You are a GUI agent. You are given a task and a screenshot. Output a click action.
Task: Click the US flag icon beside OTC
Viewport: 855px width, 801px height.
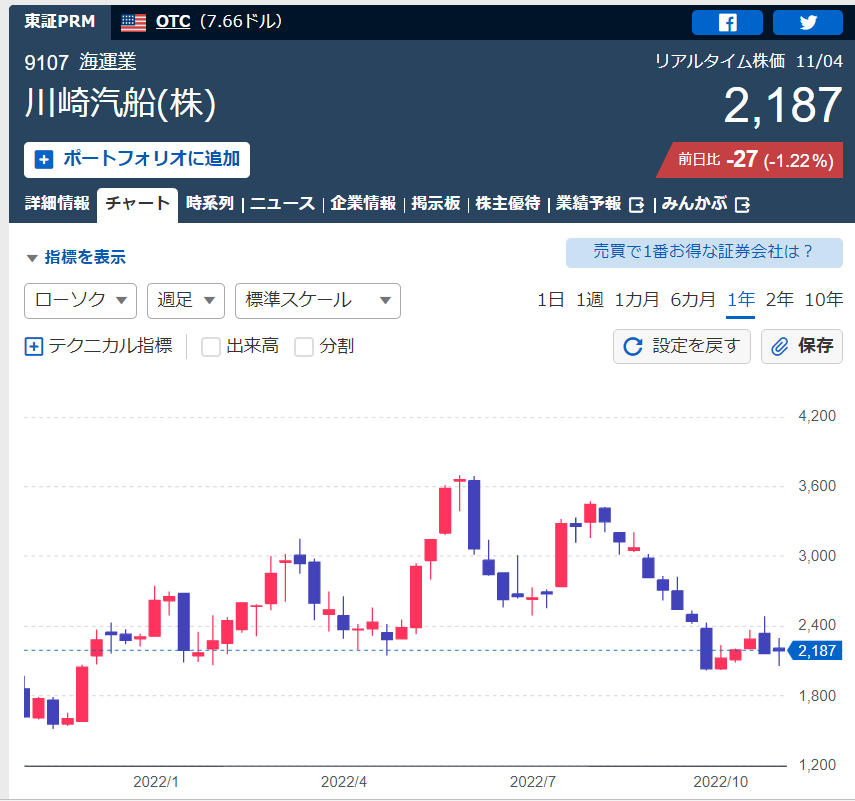tap(133, 22)
